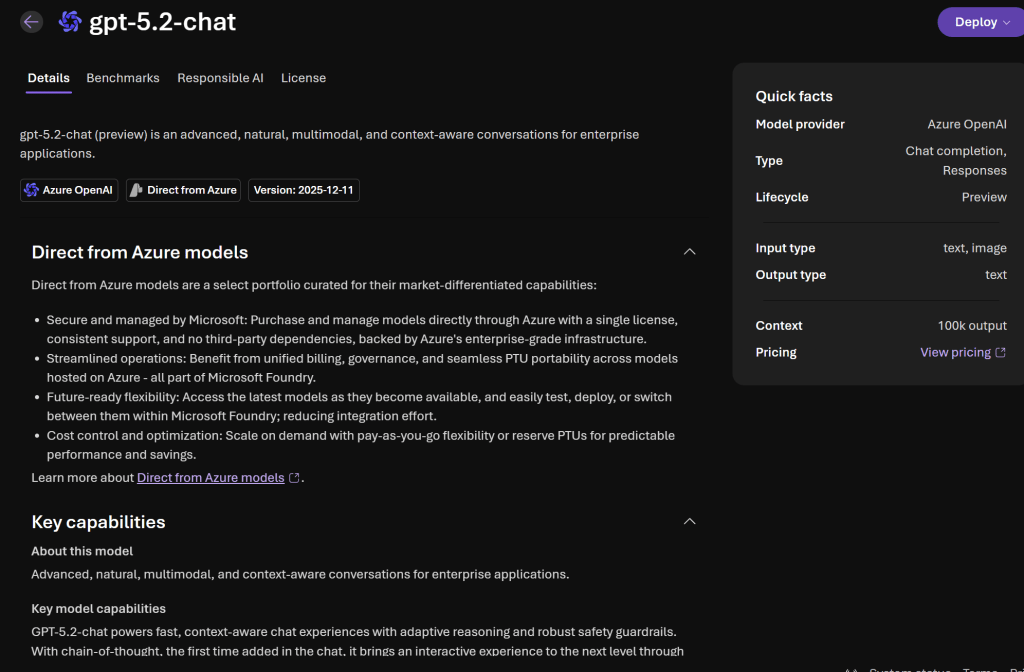Viewport: 1024px width, 672px height.
Task: Click the back arrow icon
Action: coord(31,22)
